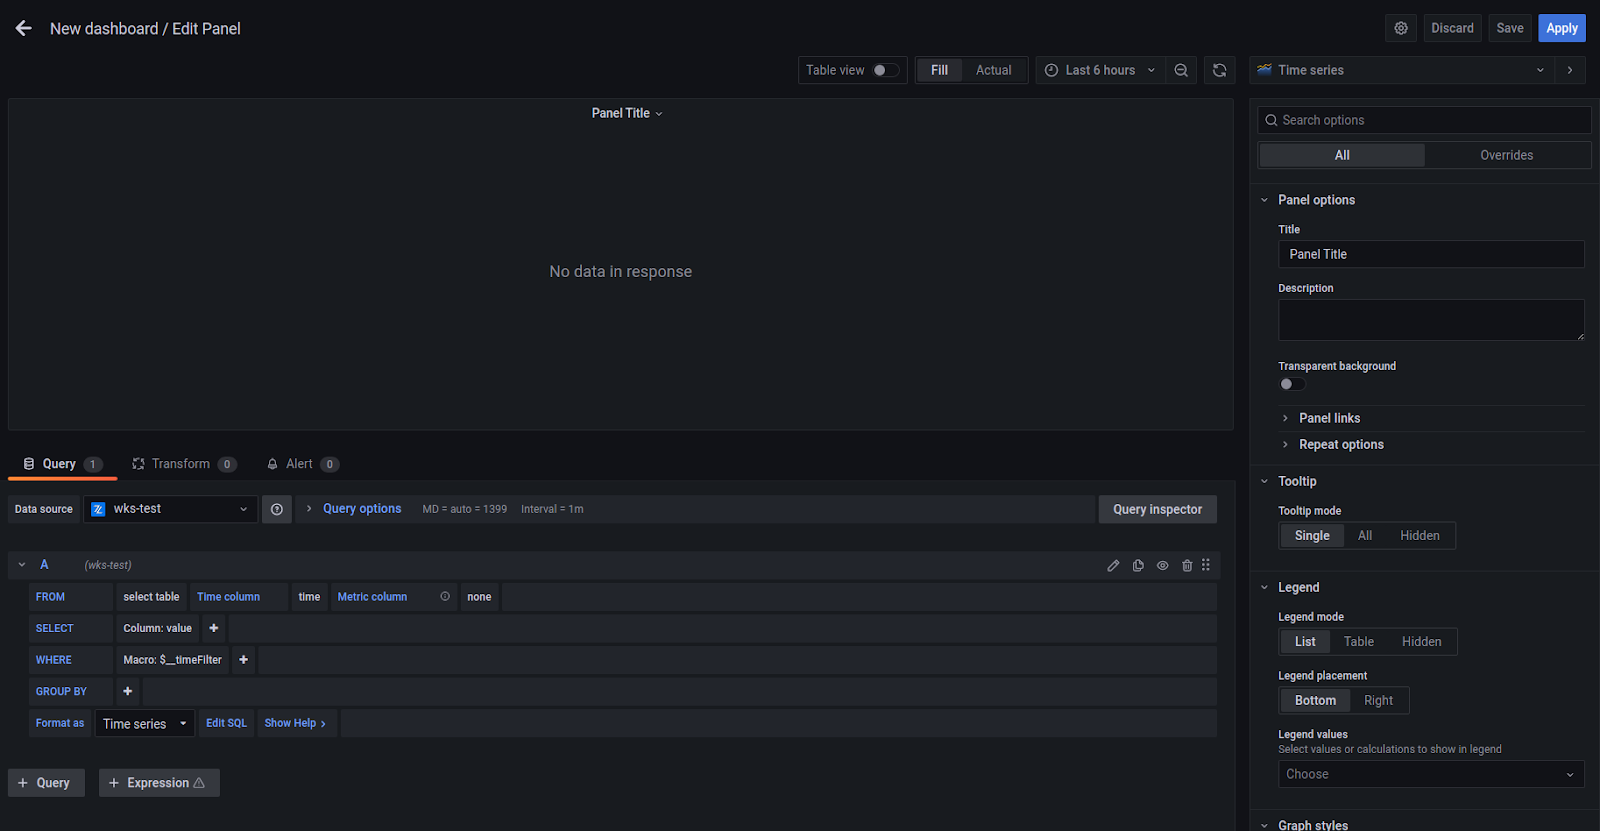Screen dimensions: 1600x831
Task: Click Show Help link
Action: (x=295, y=723)
